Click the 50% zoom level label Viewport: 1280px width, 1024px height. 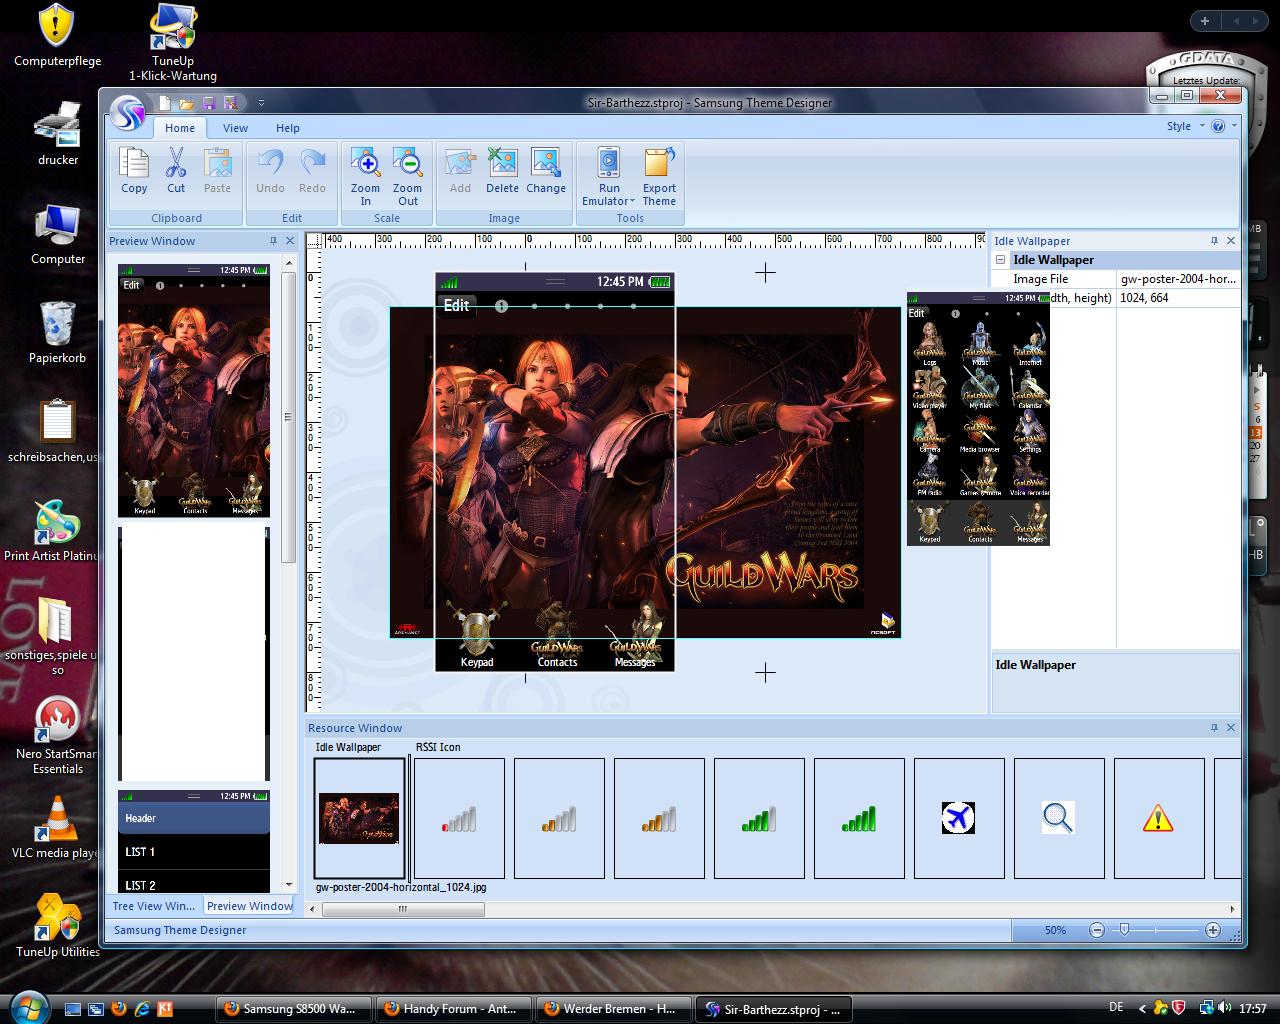tap(1055, 930)
